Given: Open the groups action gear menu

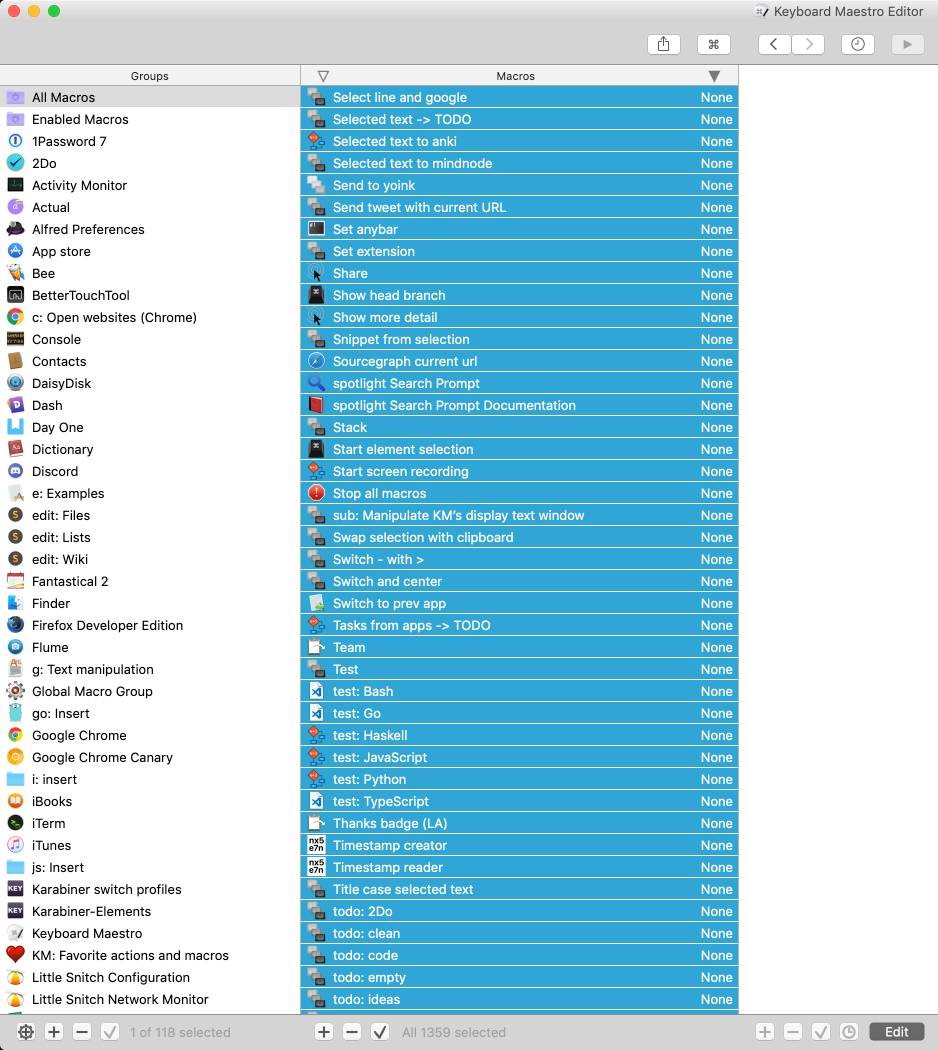Looking at the screenshot, I should [x=26, y=1032].
